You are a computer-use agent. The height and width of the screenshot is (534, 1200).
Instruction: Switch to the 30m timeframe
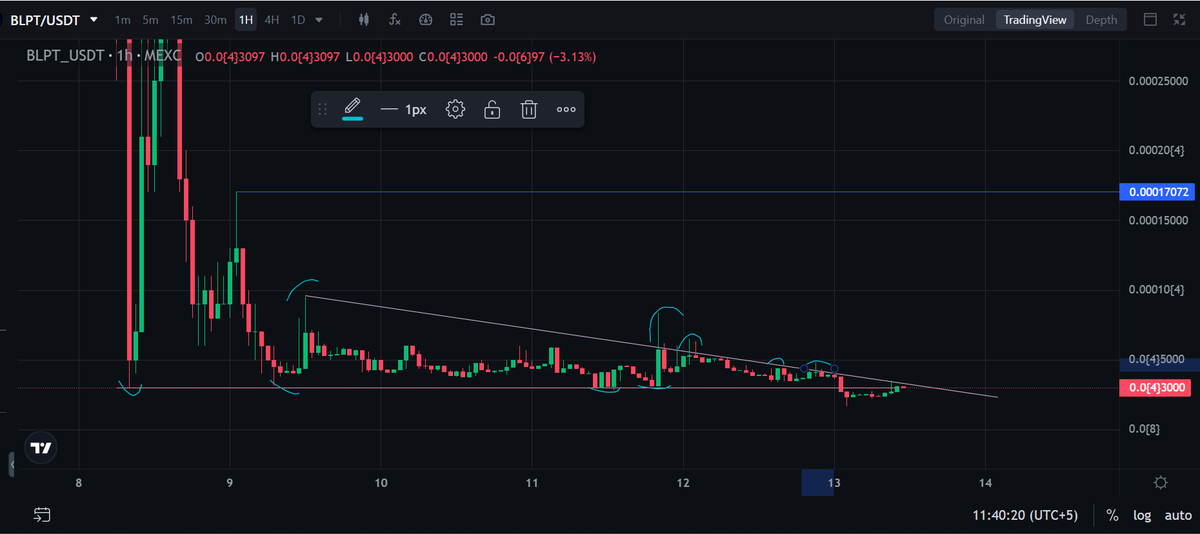pos(215,20)
